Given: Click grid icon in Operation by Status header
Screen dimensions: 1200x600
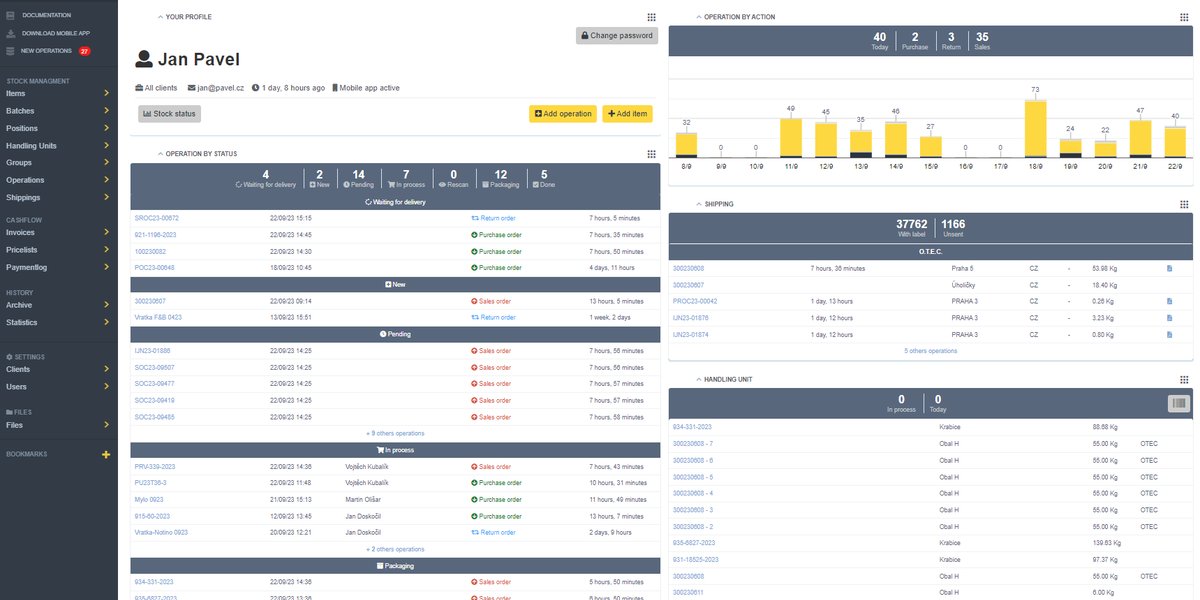Looking at the screenshot, I should [651, 154].
